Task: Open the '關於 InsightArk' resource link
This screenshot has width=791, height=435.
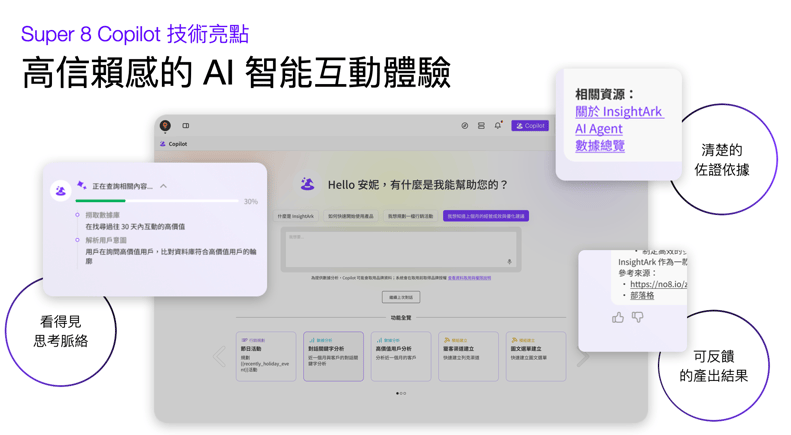Action: pyautogui.click(x=619, y=112)
